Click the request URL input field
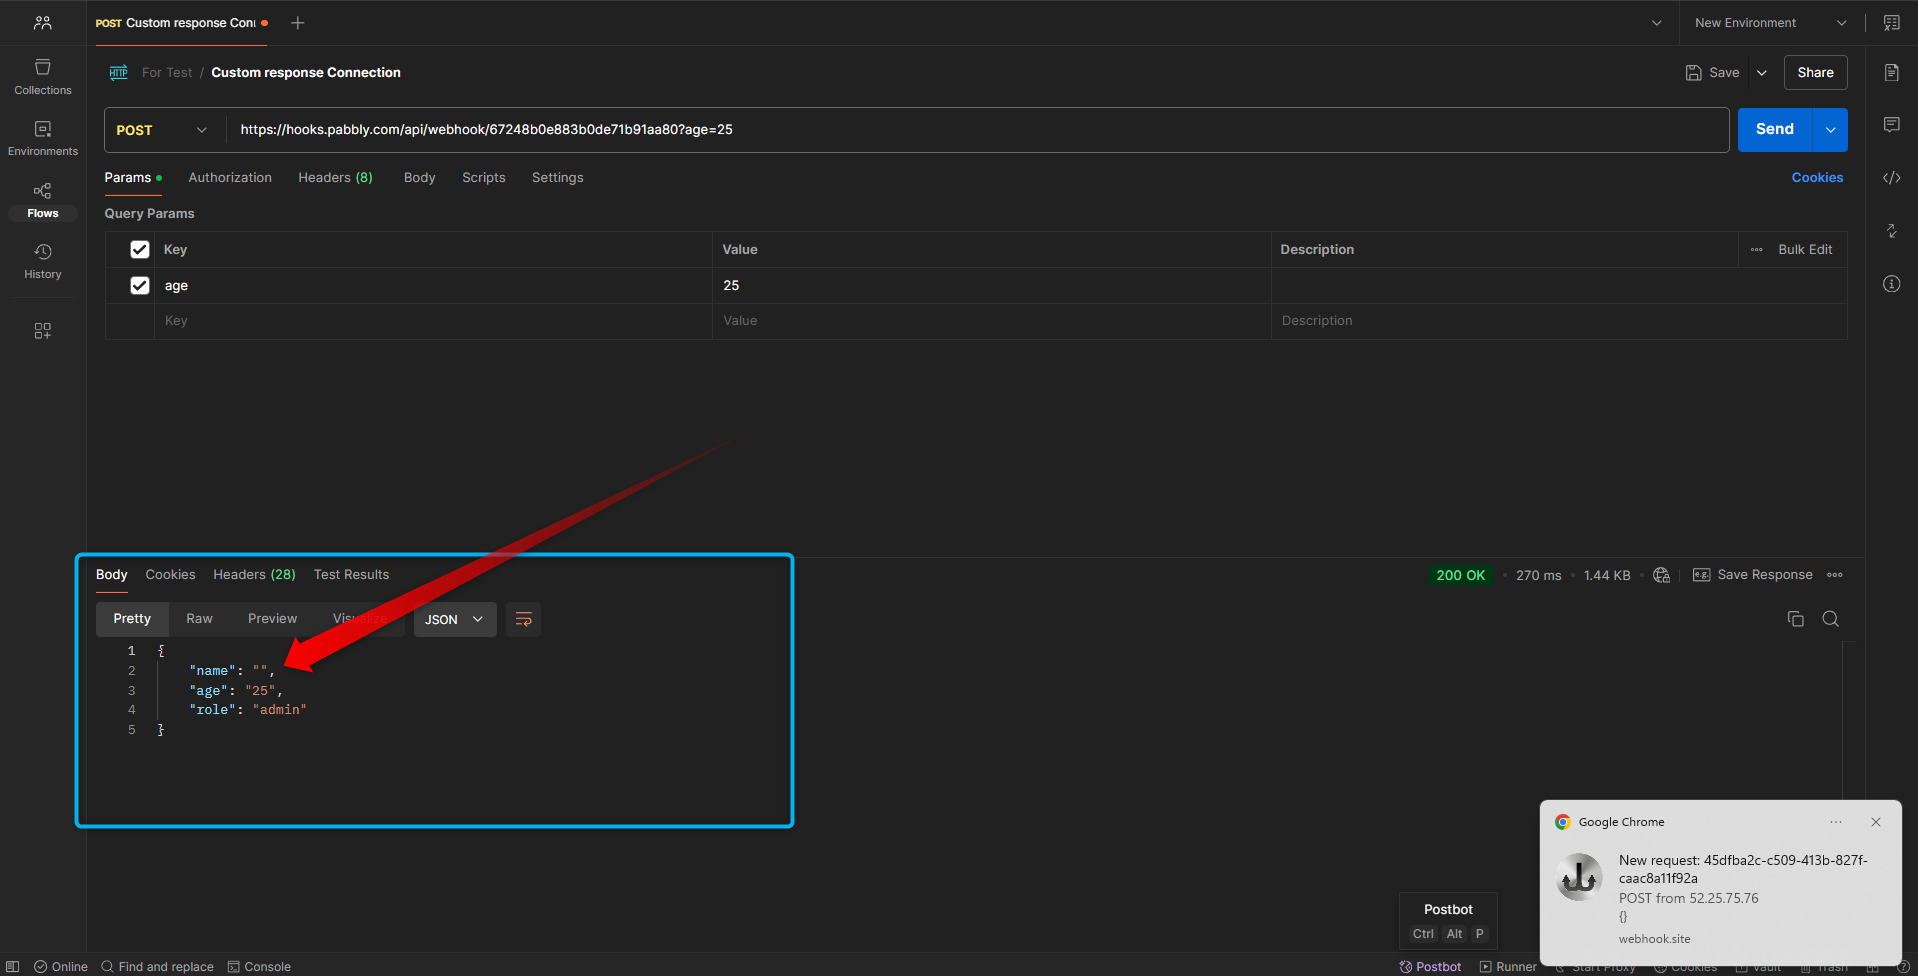The width and height of the screenshot is (1918, 976). point(978,130)
